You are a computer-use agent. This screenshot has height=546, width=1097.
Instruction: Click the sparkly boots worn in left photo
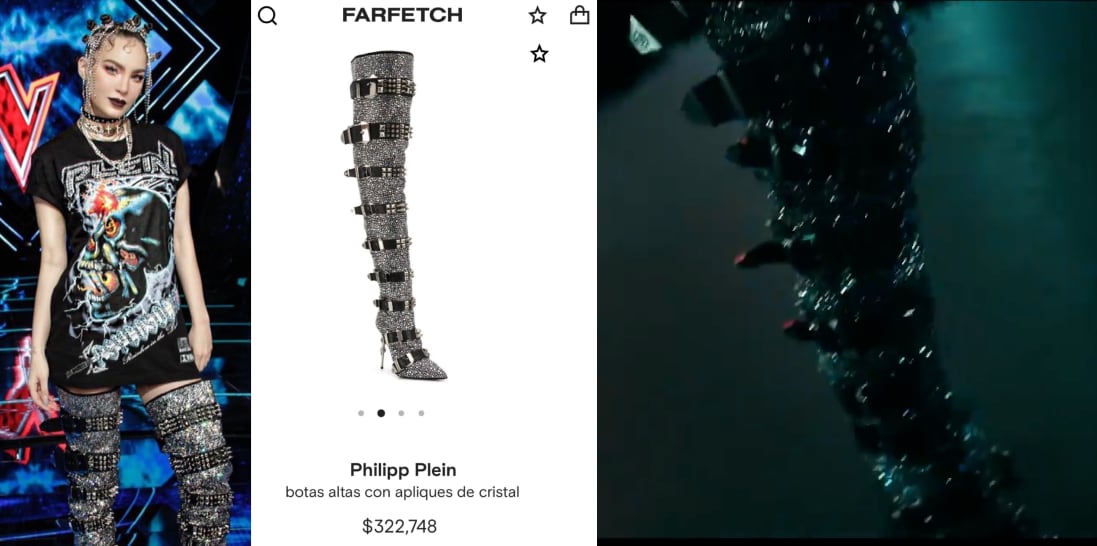[145, 463]
